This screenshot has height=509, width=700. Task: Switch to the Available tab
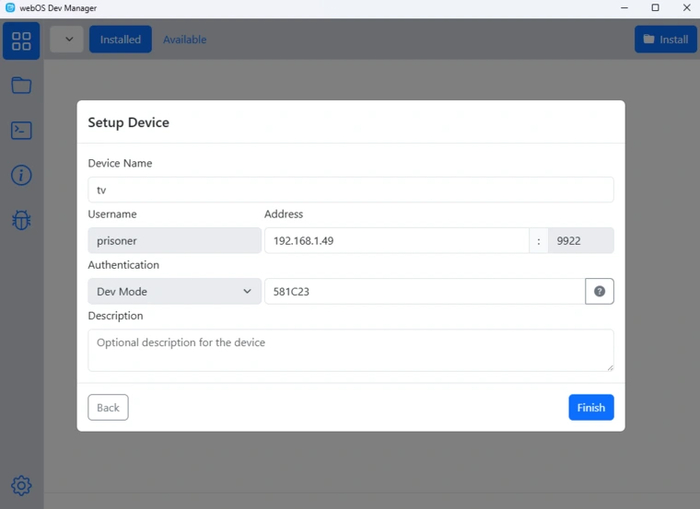coord(185,40)
